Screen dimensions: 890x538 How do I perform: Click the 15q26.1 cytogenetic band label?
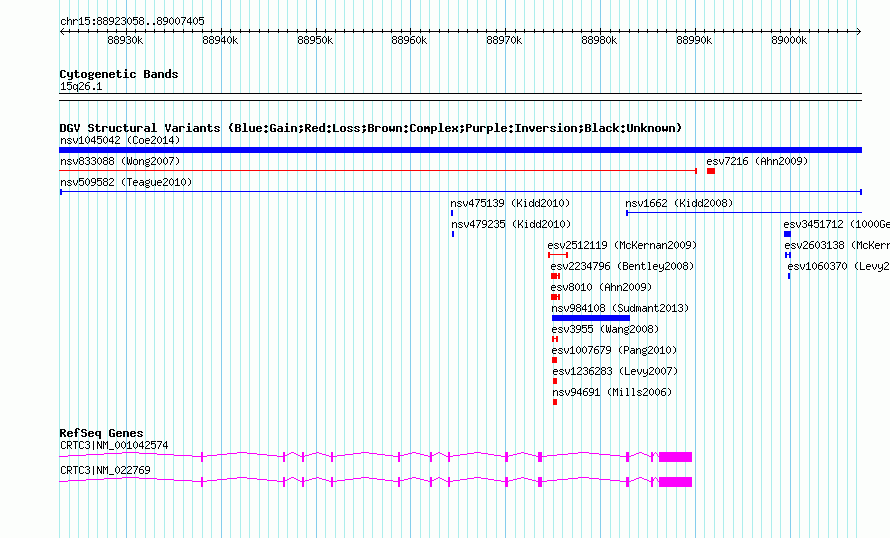(81, 86)
